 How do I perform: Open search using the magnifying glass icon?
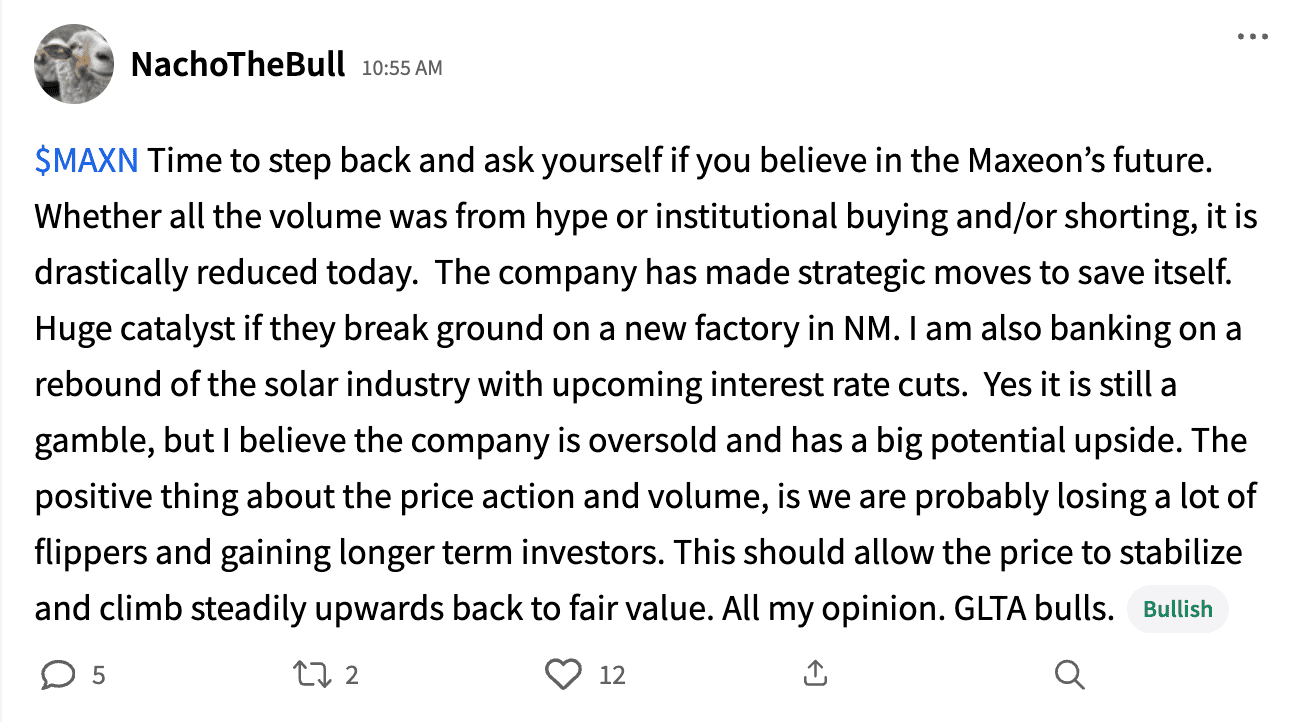coord(1068,675)
